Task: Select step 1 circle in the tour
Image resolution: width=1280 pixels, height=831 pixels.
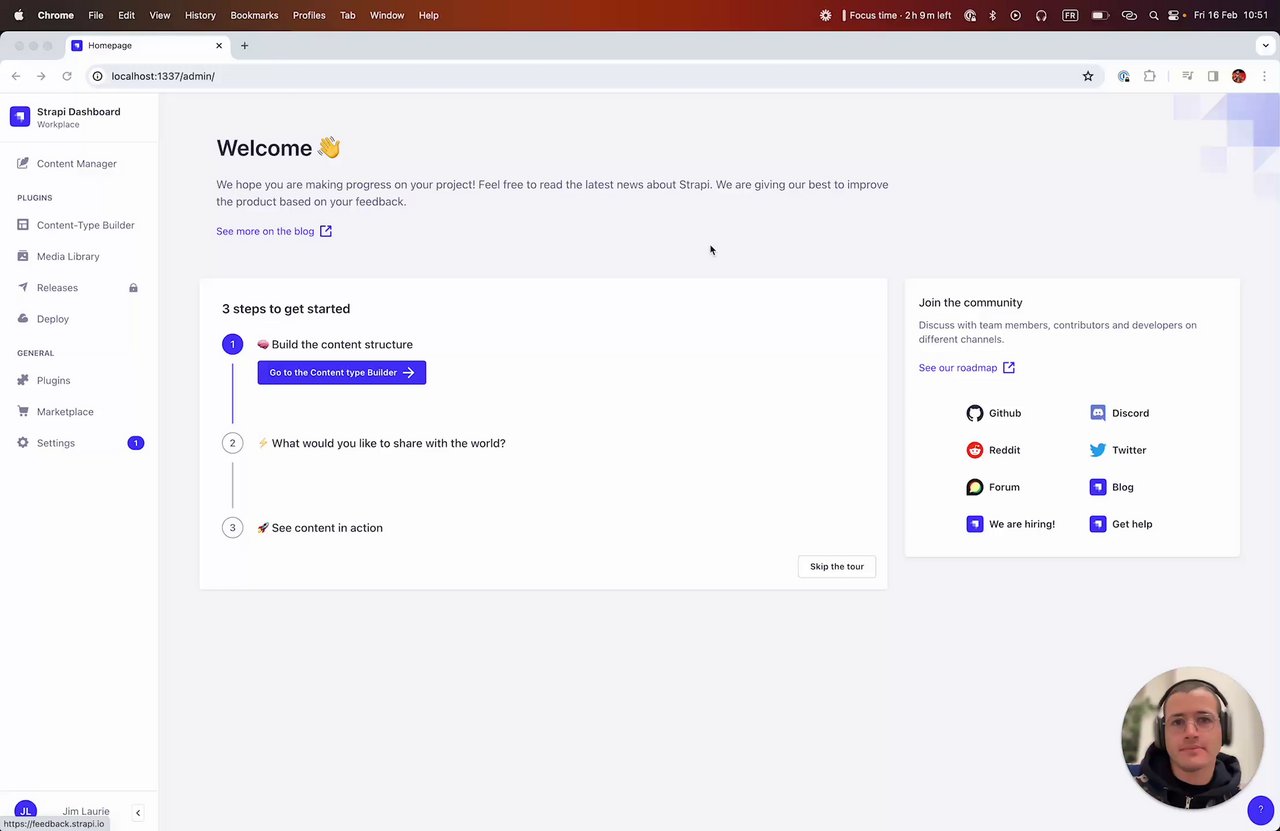Action: [x=232, y=344]
